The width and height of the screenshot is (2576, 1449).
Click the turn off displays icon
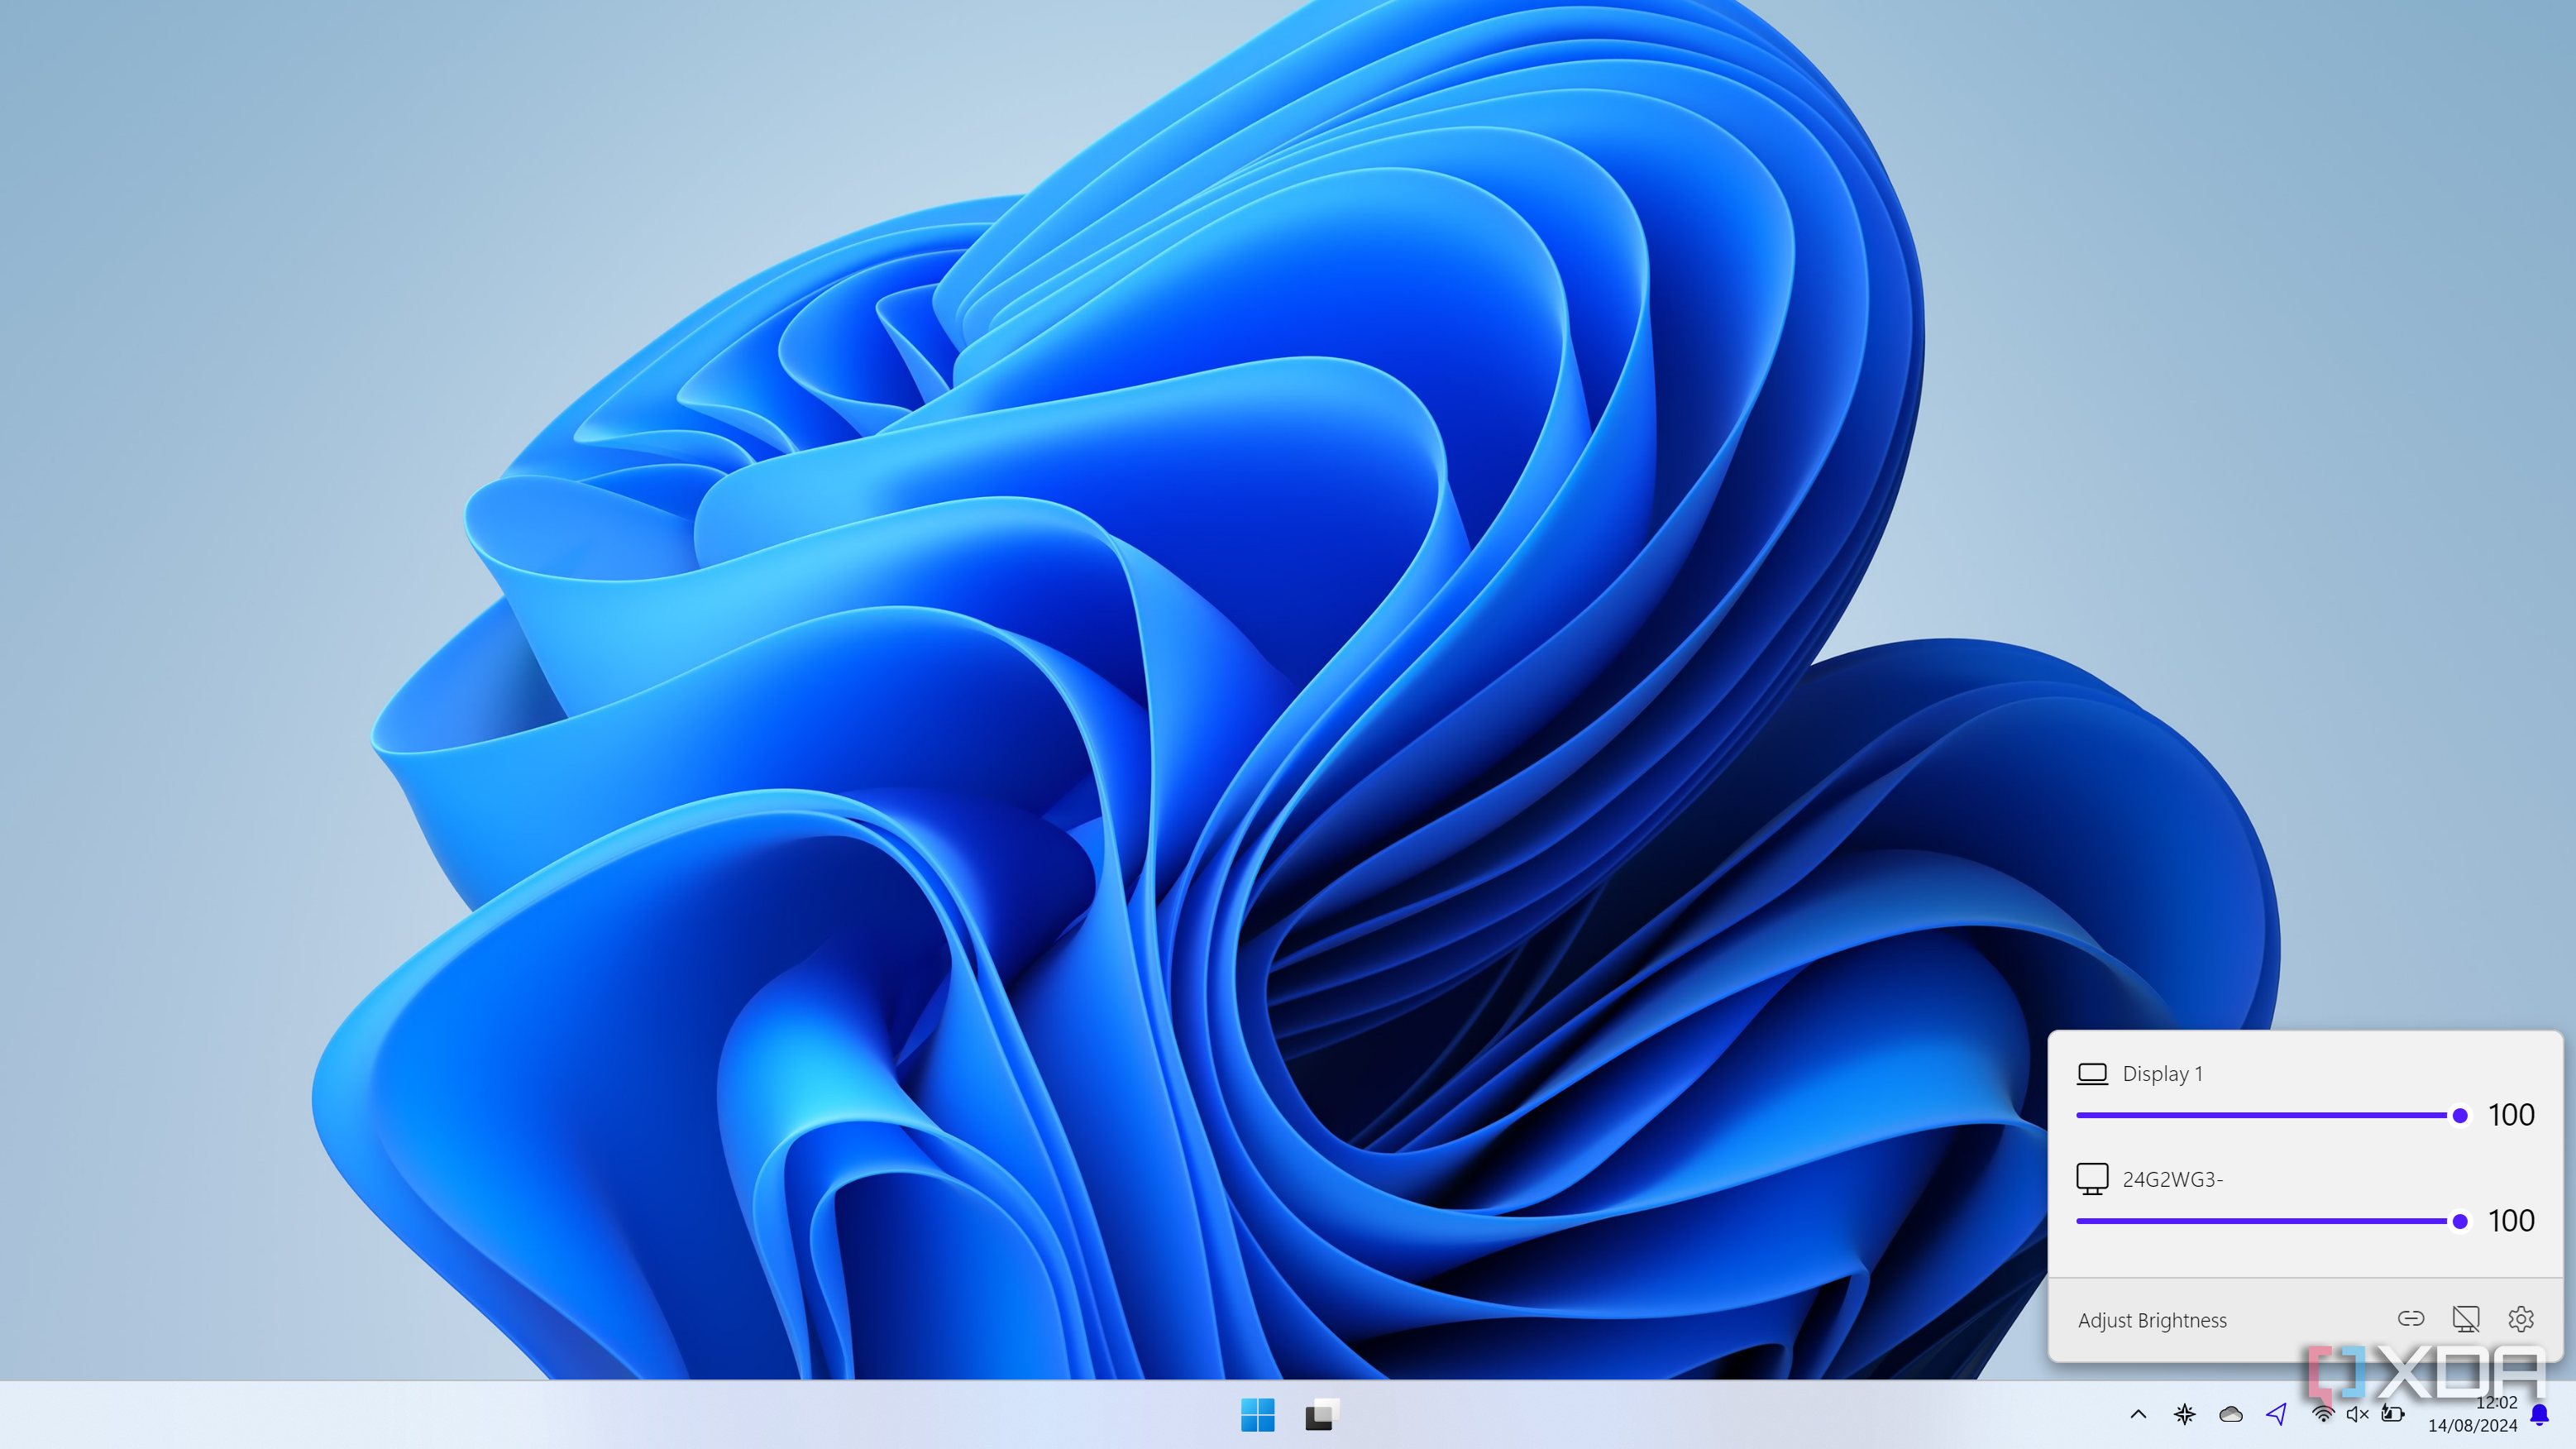[x=2466, y=1318]
